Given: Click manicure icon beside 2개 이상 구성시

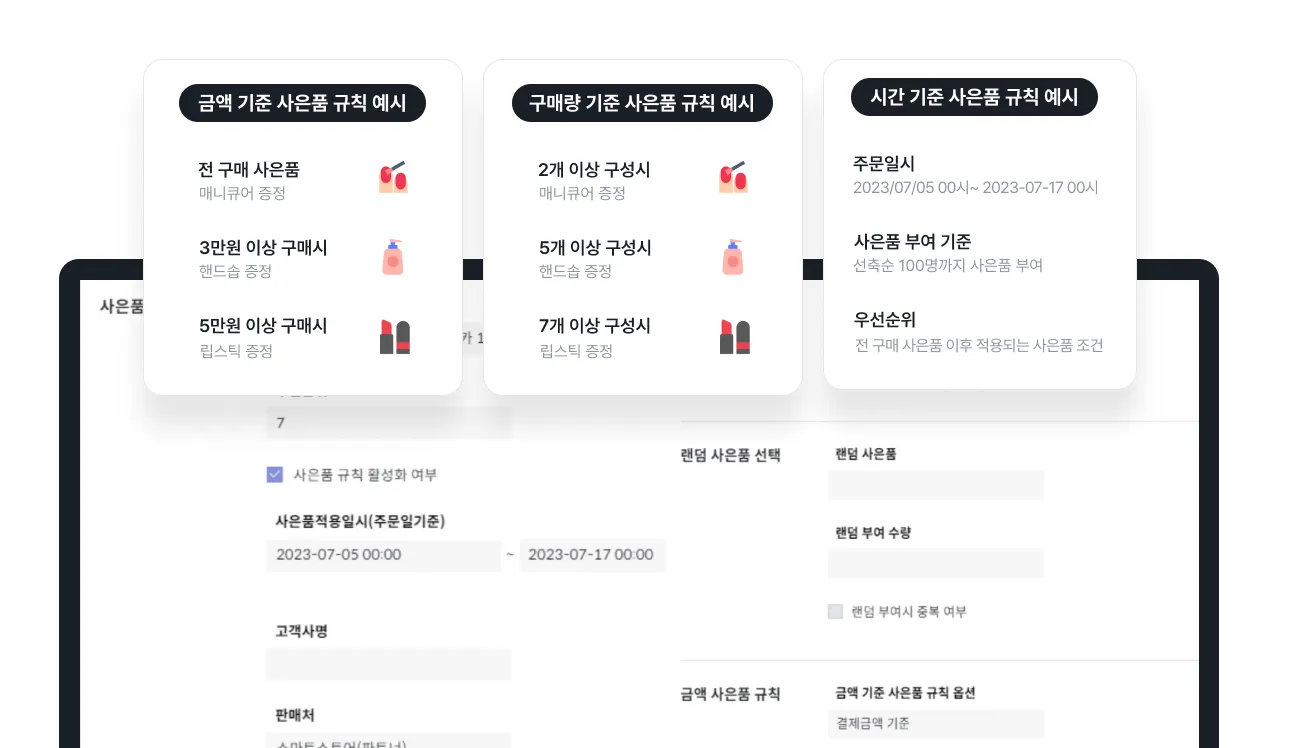Looking at the screenshot, I should [x=734, y=178].
